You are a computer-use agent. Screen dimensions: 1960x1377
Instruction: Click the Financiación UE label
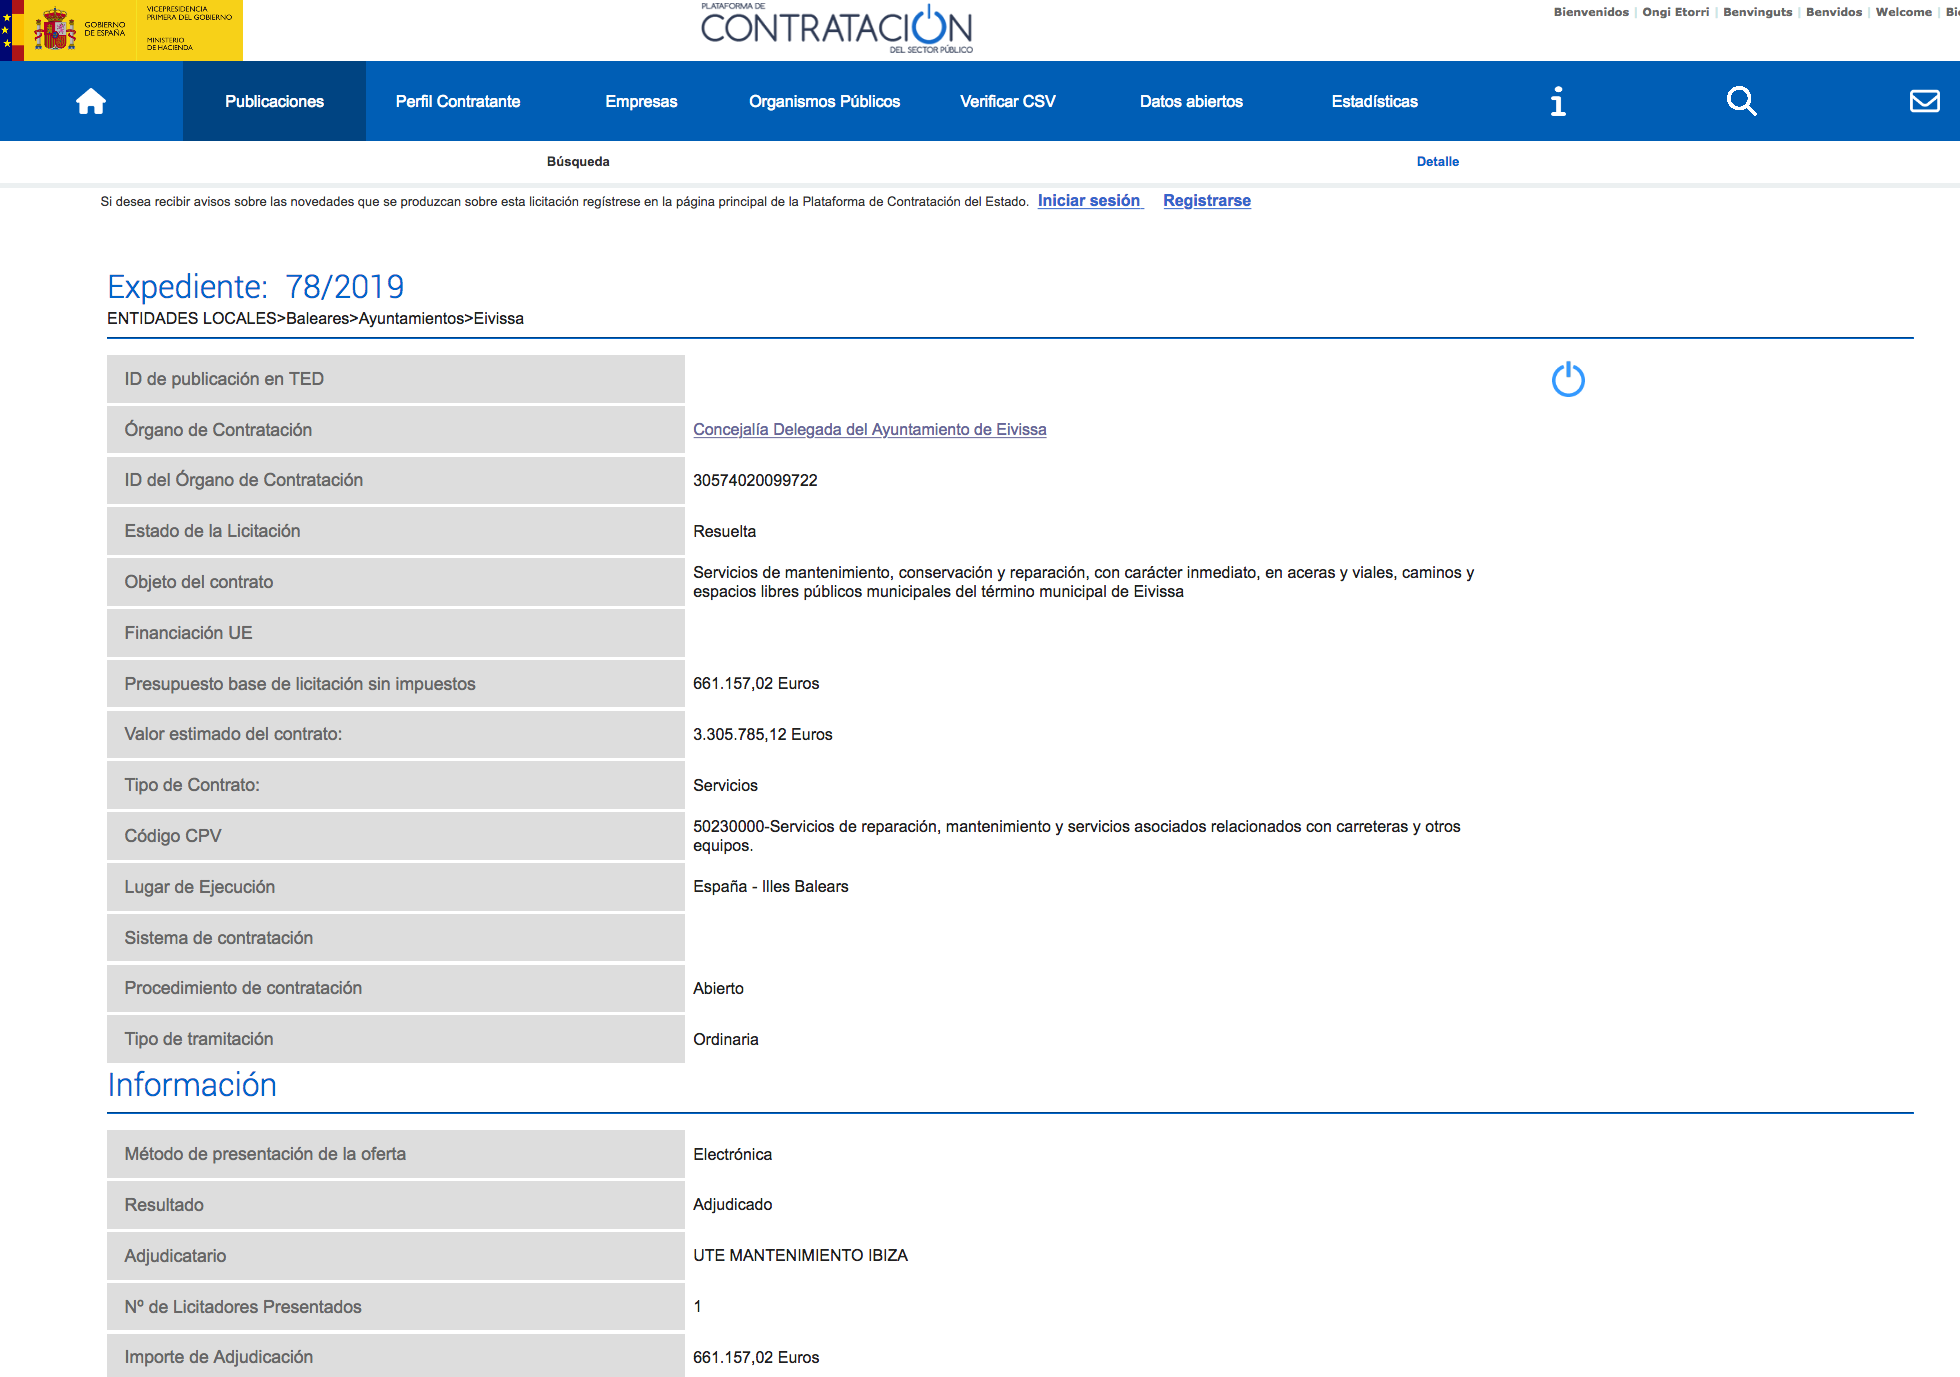[x=188, y=633]
